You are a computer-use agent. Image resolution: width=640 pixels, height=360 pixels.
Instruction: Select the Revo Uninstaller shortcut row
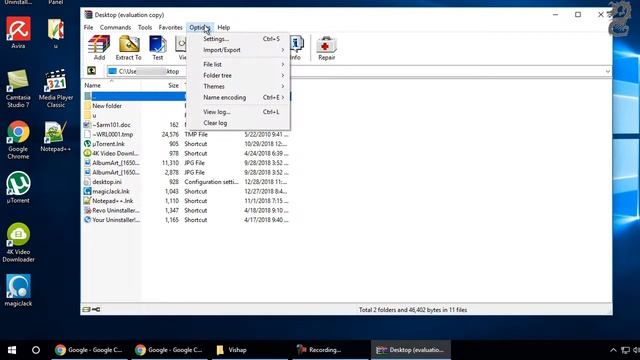187,210
